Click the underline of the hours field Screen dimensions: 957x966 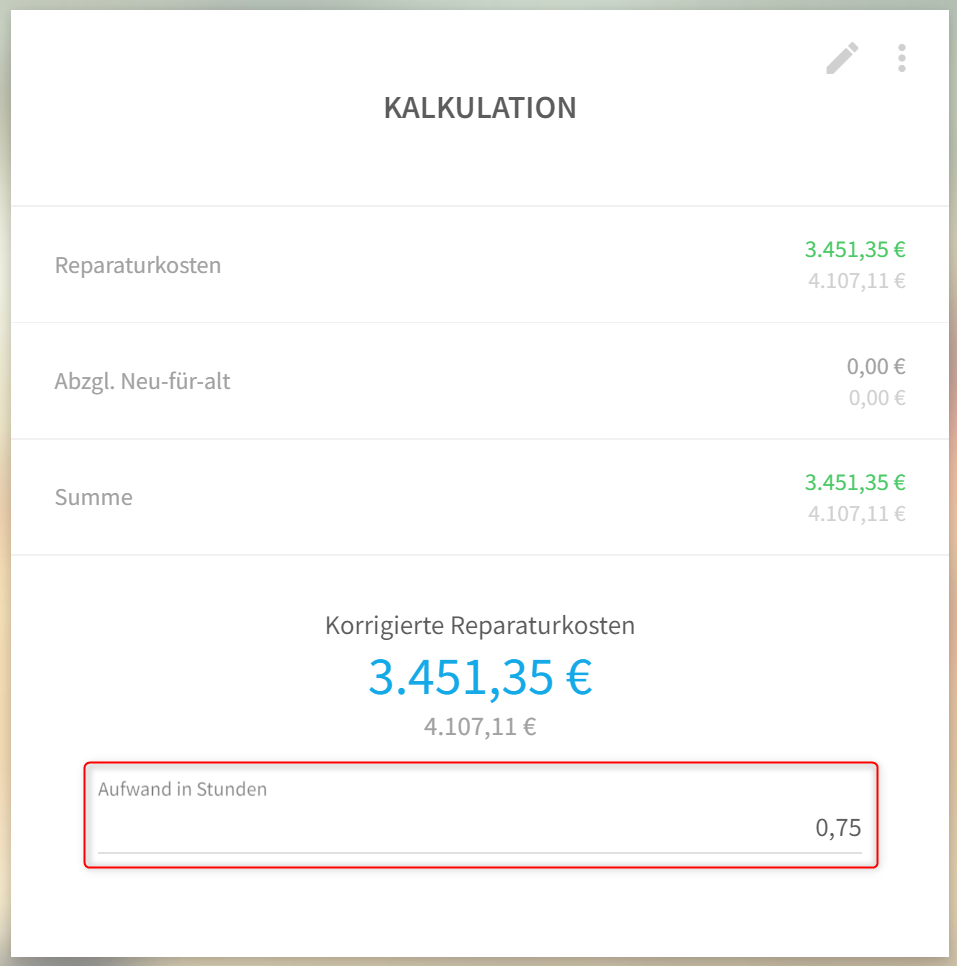[480, 853]
